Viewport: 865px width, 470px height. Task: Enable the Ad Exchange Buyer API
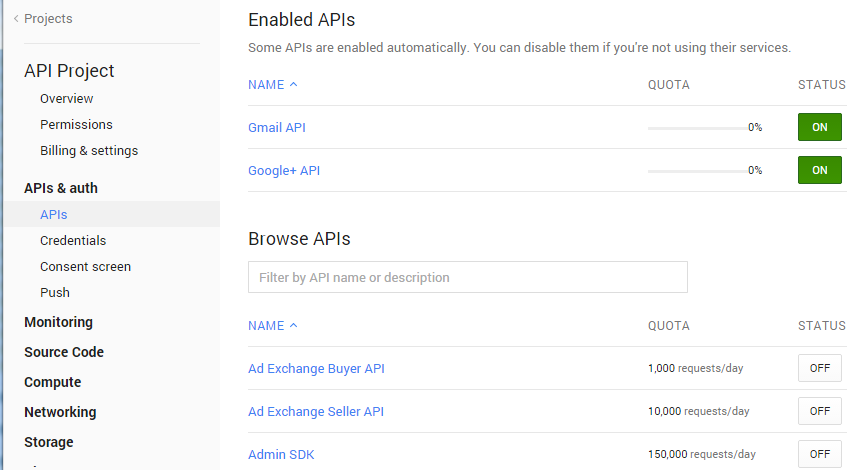819,368
